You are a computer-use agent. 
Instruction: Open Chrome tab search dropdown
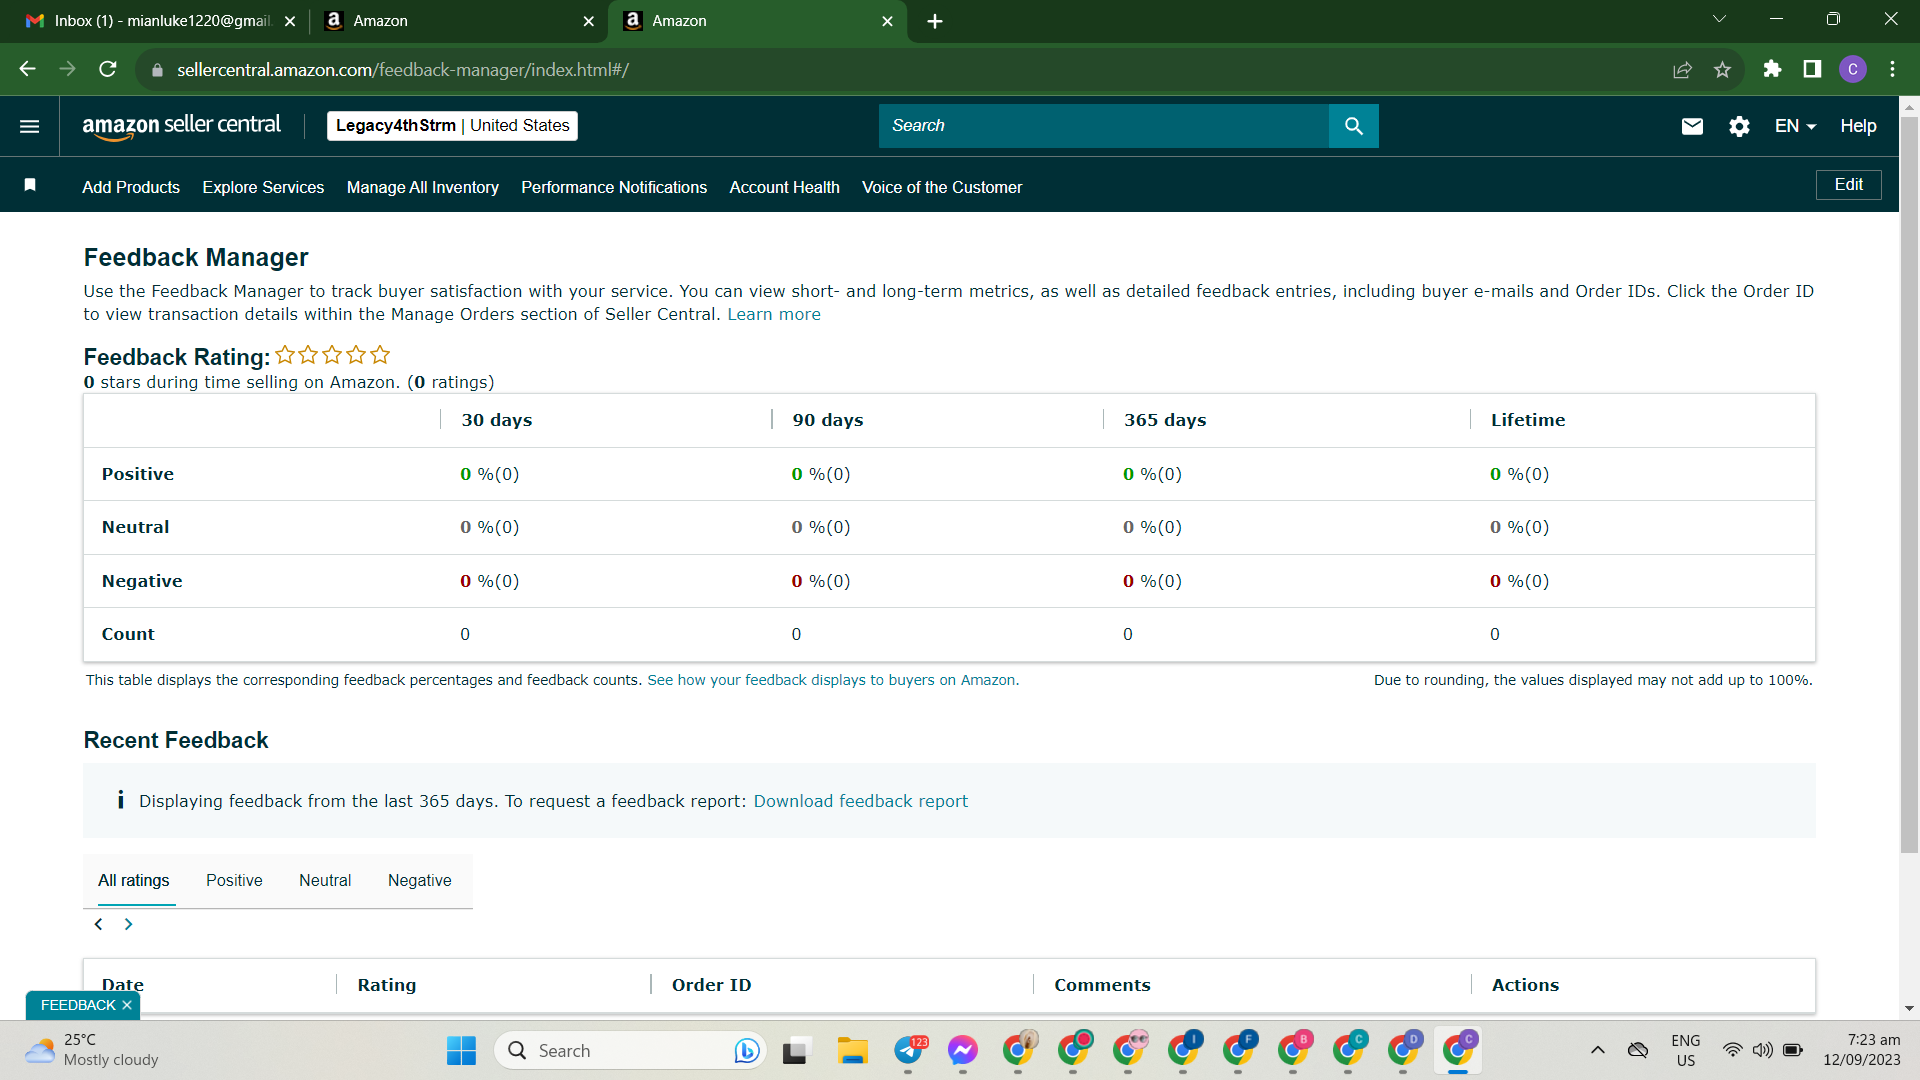click(1720, 19)
